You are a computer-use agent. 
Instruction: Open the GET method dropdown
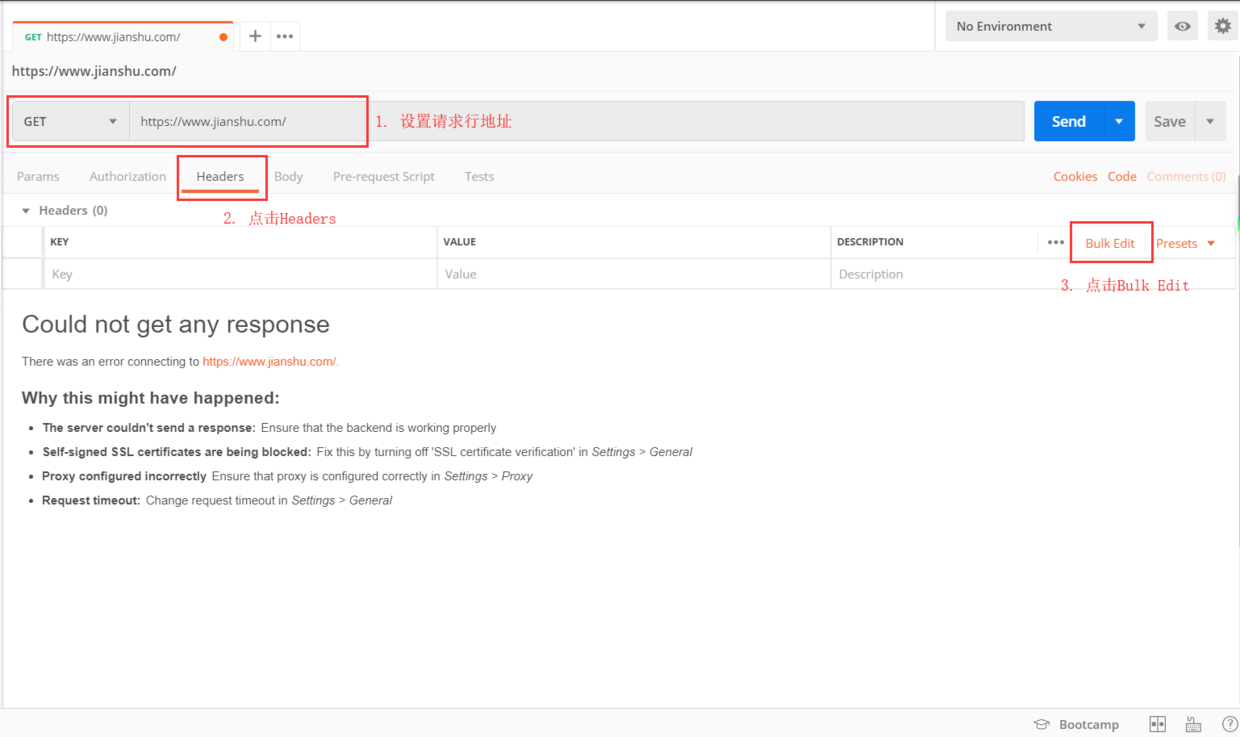tap(70, 121)
